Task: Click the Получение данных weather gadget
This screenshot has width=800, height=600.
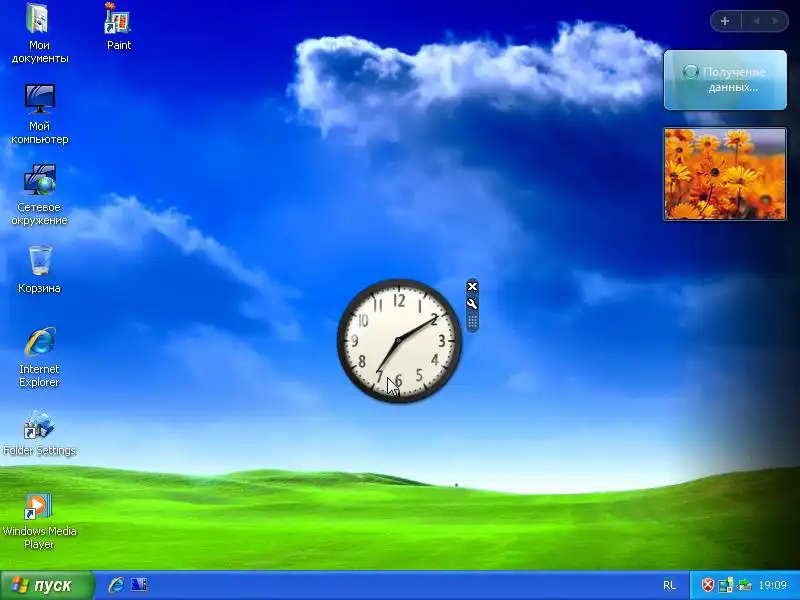Action: [x=725, y=80]
